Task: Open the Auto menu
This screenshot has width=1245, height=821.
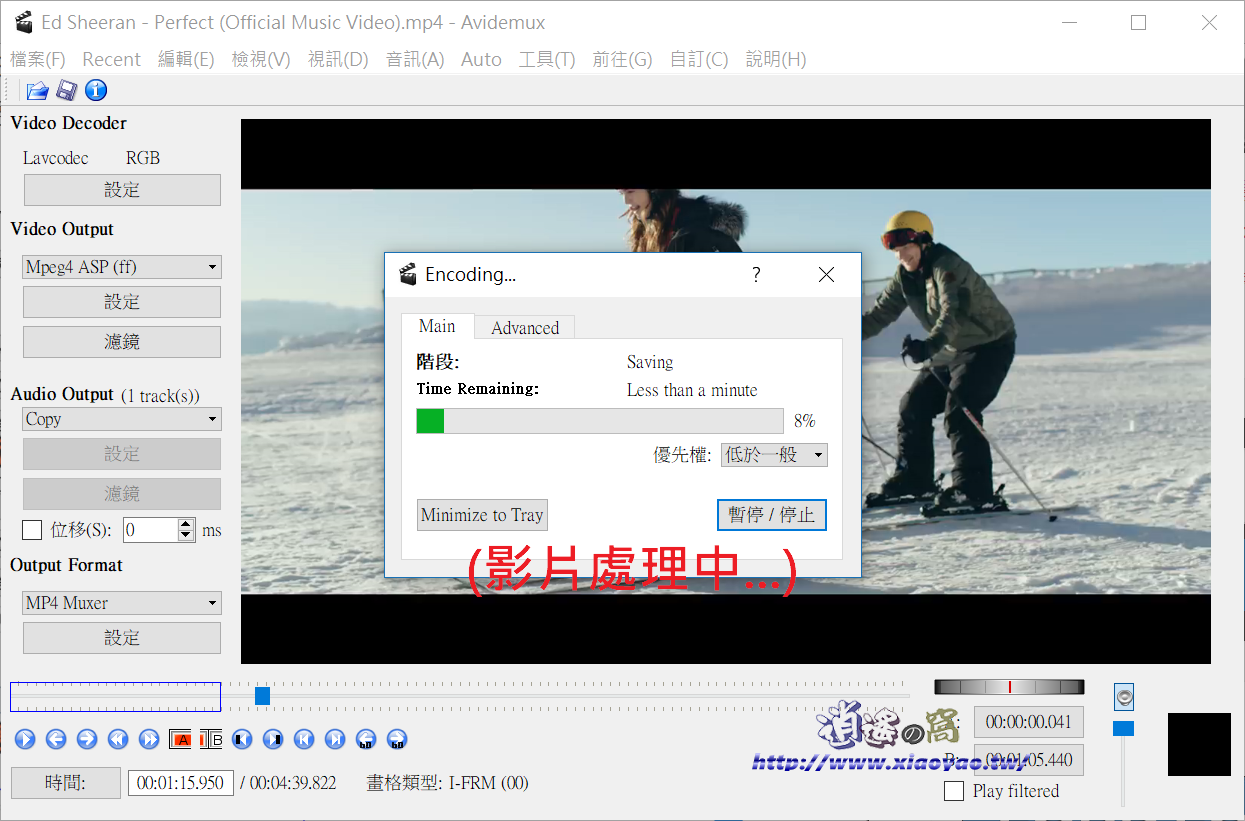Action: pos(481,59)
